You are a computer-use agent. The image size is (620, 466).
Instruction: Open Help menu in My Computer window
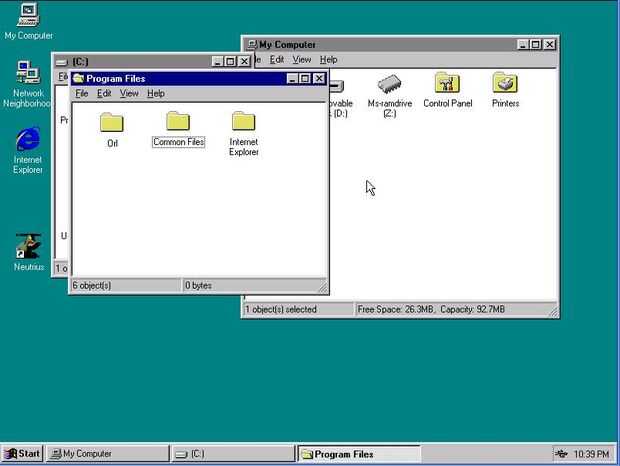pyautogui.click(x=328, y=60)
